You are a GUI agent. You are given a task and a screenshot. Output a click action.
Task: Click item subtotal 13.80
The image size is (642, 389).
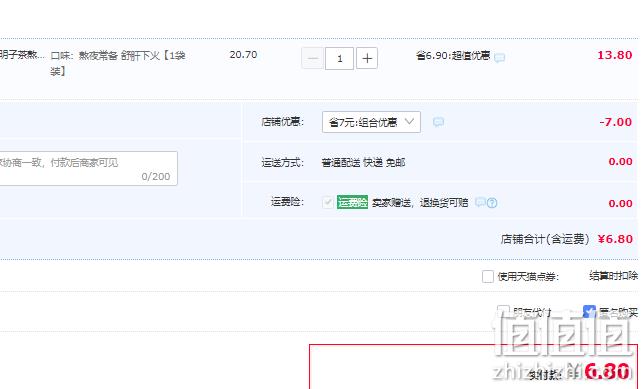pos(615,55)
